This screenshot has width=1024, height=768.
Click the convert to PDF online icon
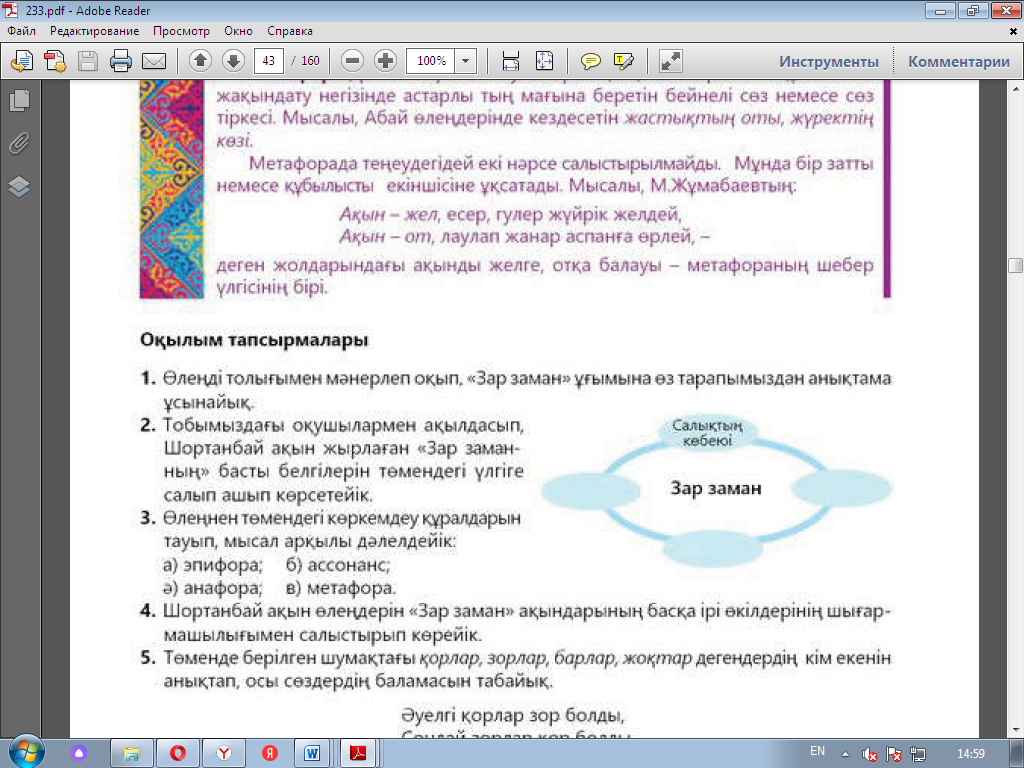[x=22, y=61]
